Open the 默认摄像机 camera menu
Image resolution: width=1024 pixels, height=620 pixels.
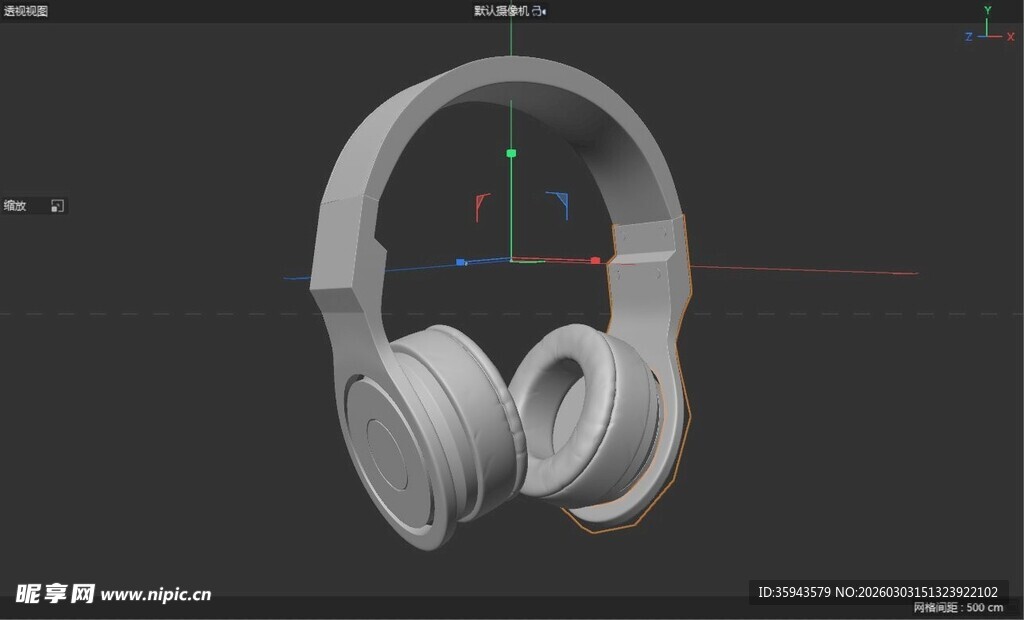pos(501,11)
